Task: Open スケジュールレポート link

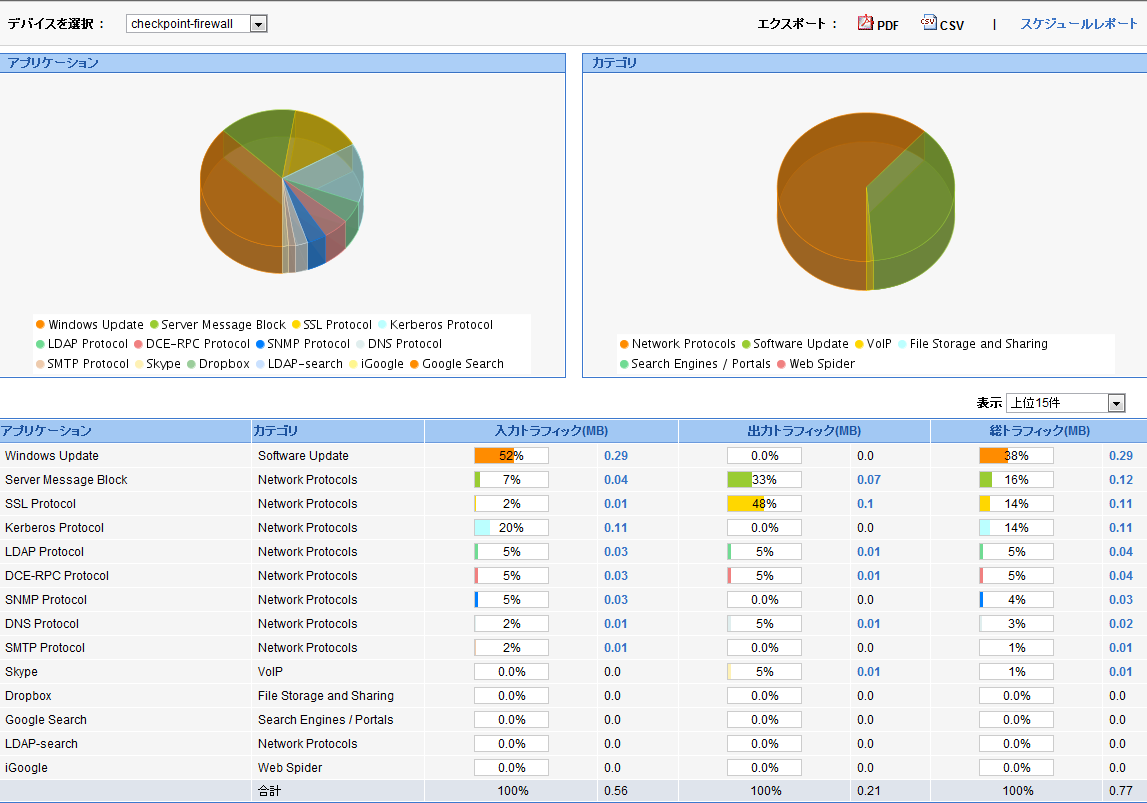Action: (1078, 23)
